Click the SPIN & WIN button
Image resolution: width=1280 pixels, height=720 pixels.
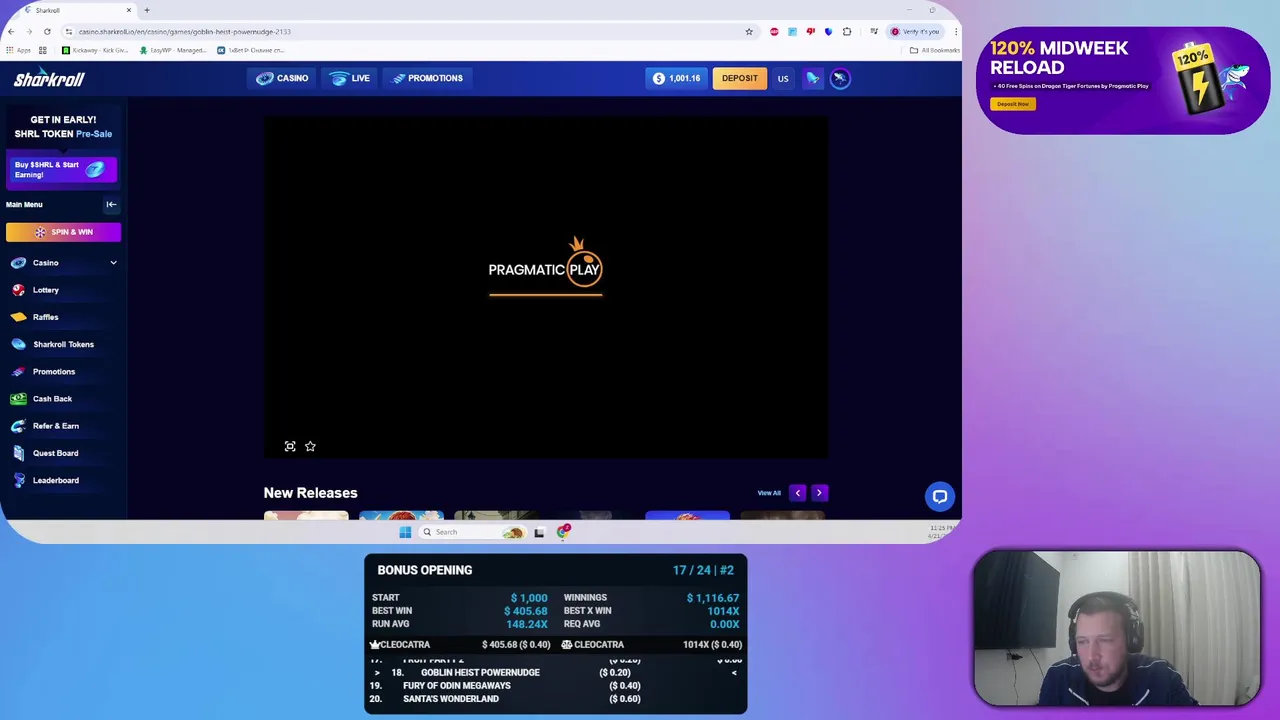(x=63, y=232)
